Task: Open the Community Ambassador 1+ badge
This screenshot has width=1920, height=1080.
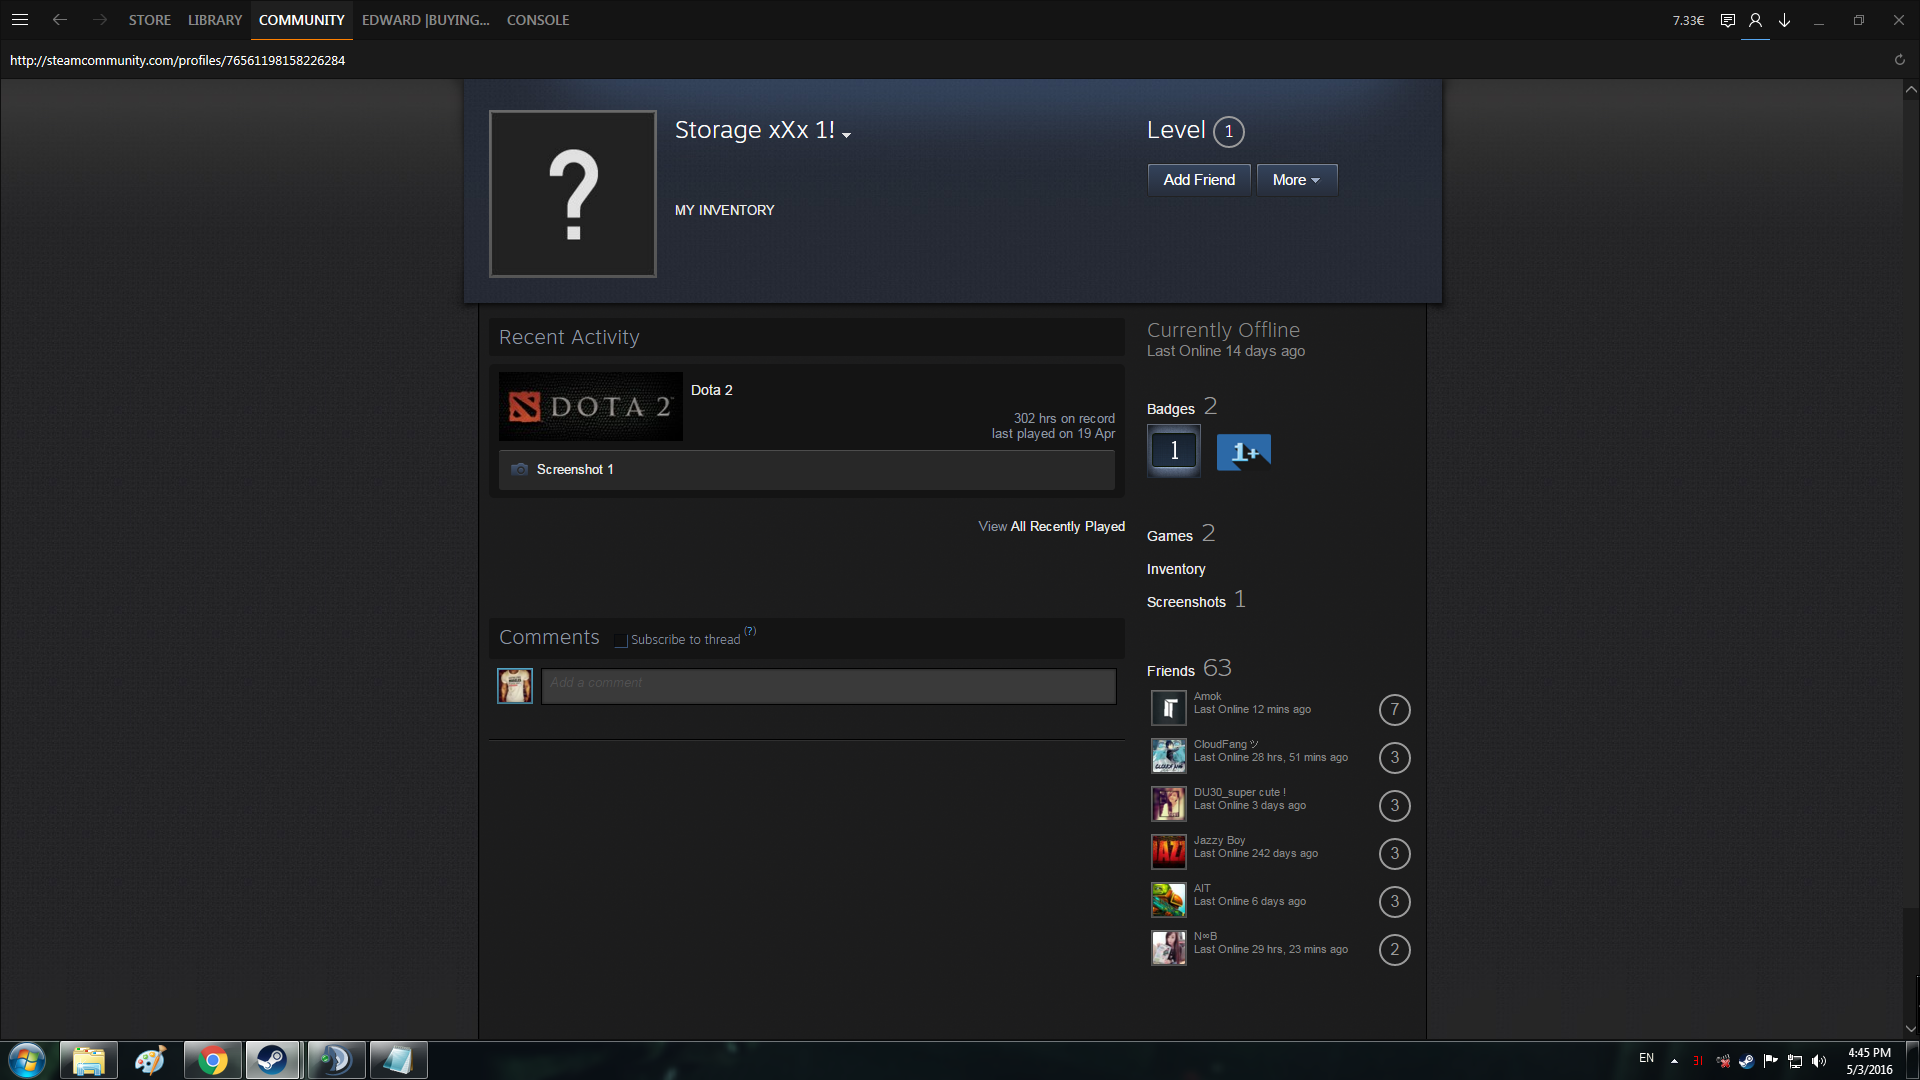Action: (x=1243, y=452)
